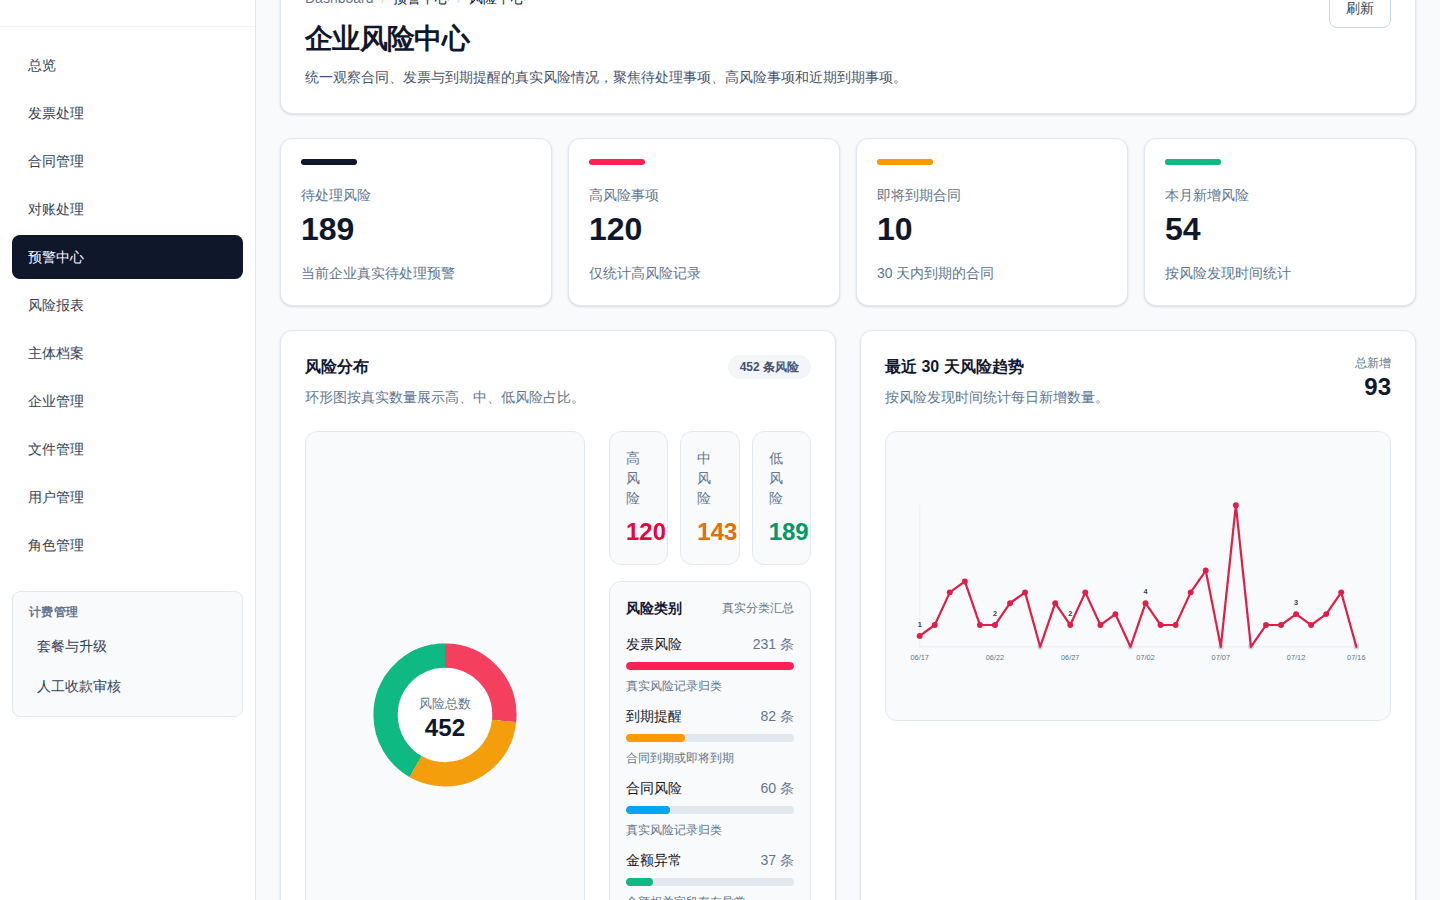Click the 07/16 axis label on trend chart

click(x=1356, y=657)
